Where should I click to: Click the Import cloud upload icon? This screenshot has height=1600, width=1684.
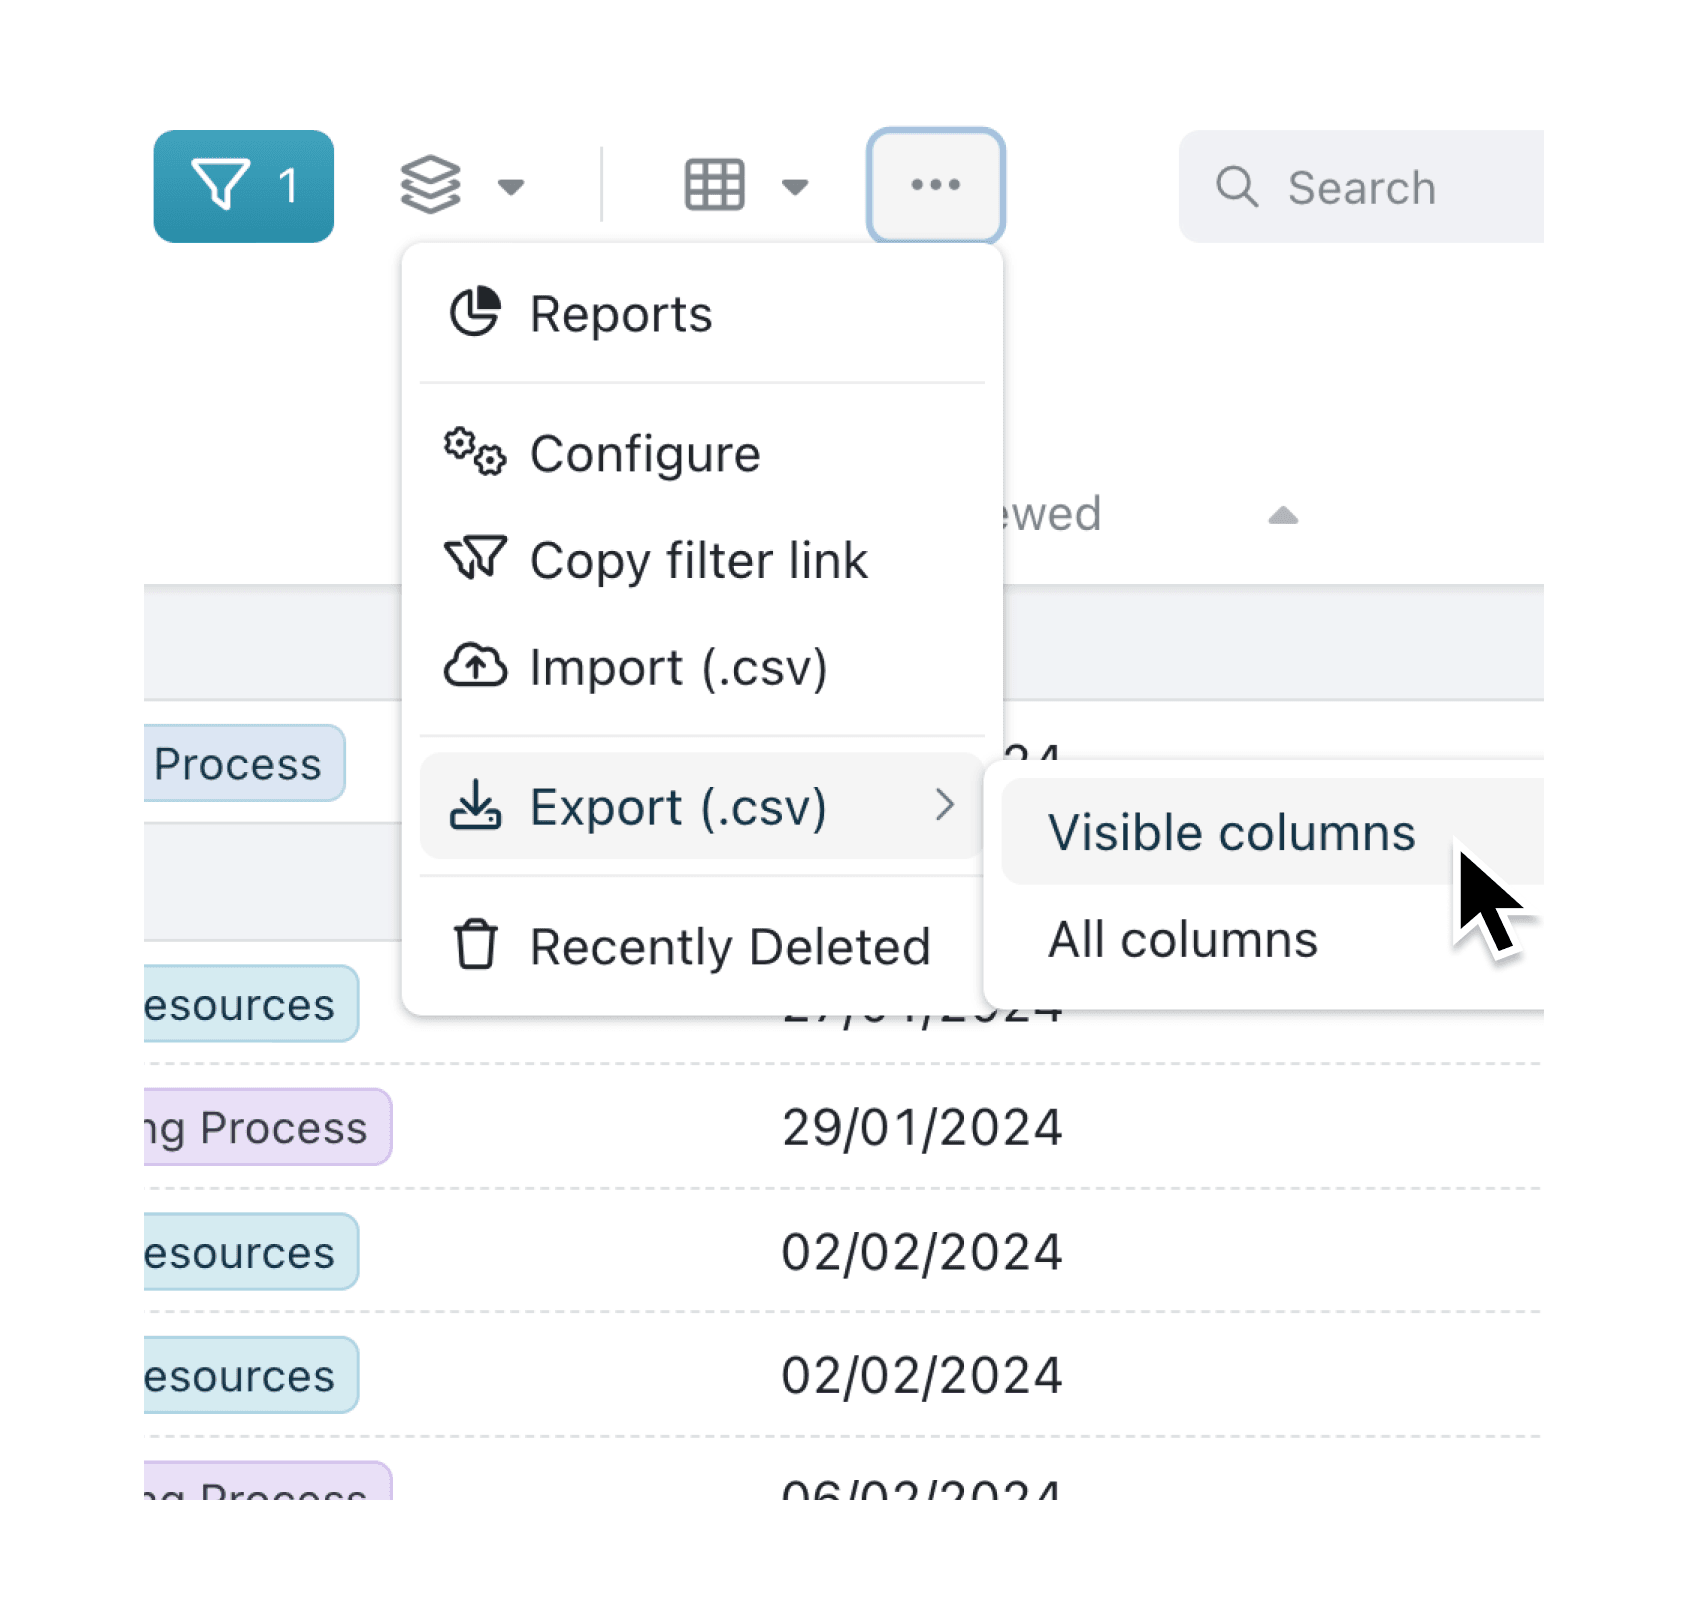point(477,666)
